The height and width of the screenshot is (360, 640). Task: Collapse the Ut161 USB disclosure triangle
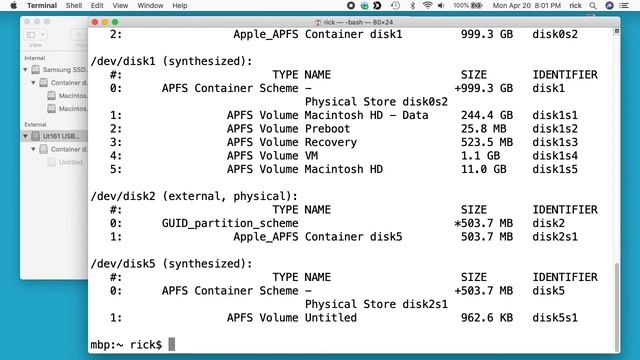tap(26, 136)
